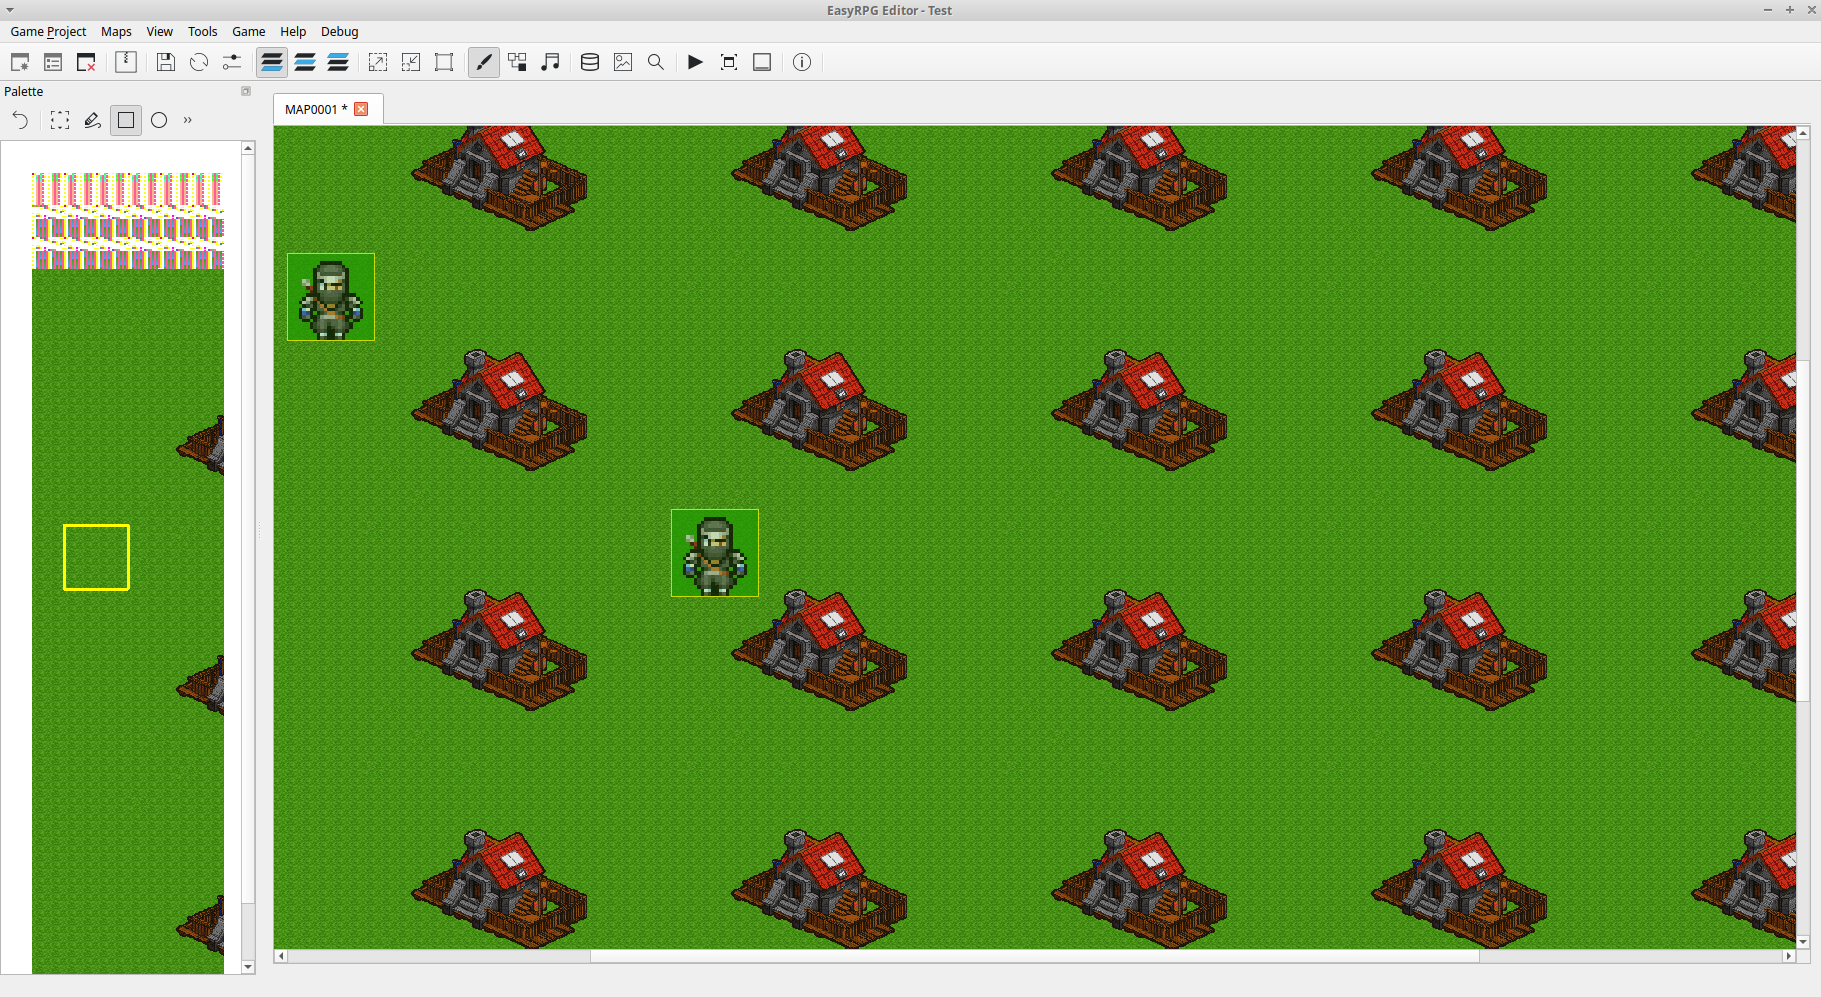Screen dimensions: 1821x997
Task: Select the circle drawing tool
Action: [159, 120]
